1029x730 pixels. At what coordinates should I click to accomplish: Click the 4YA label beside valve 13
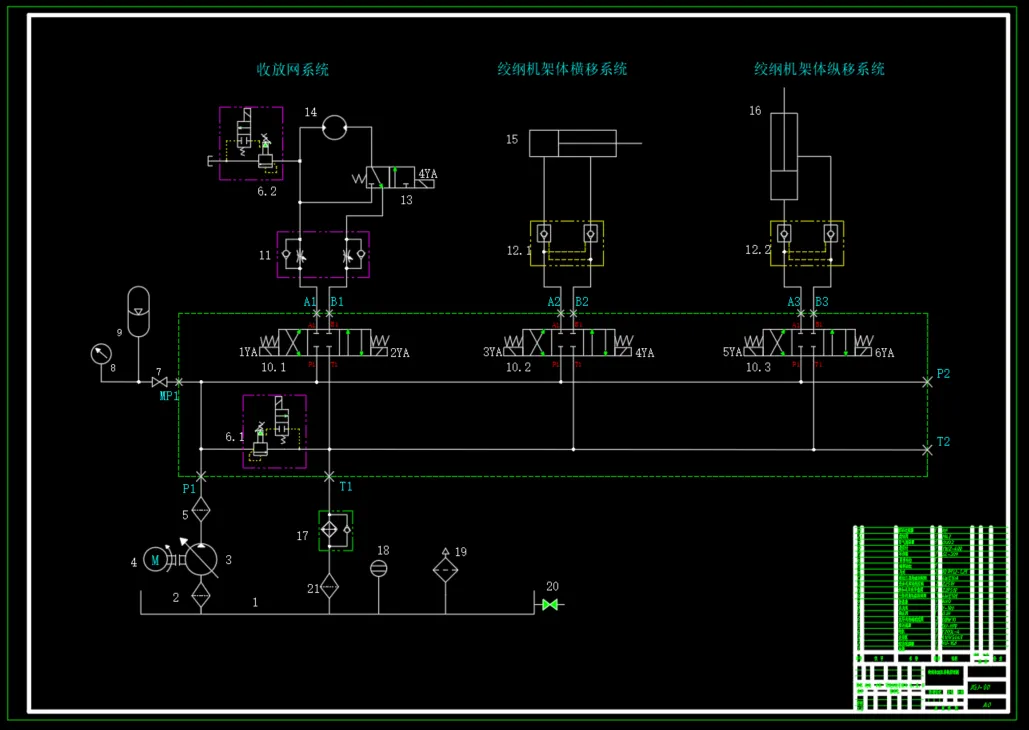[428, 174]
